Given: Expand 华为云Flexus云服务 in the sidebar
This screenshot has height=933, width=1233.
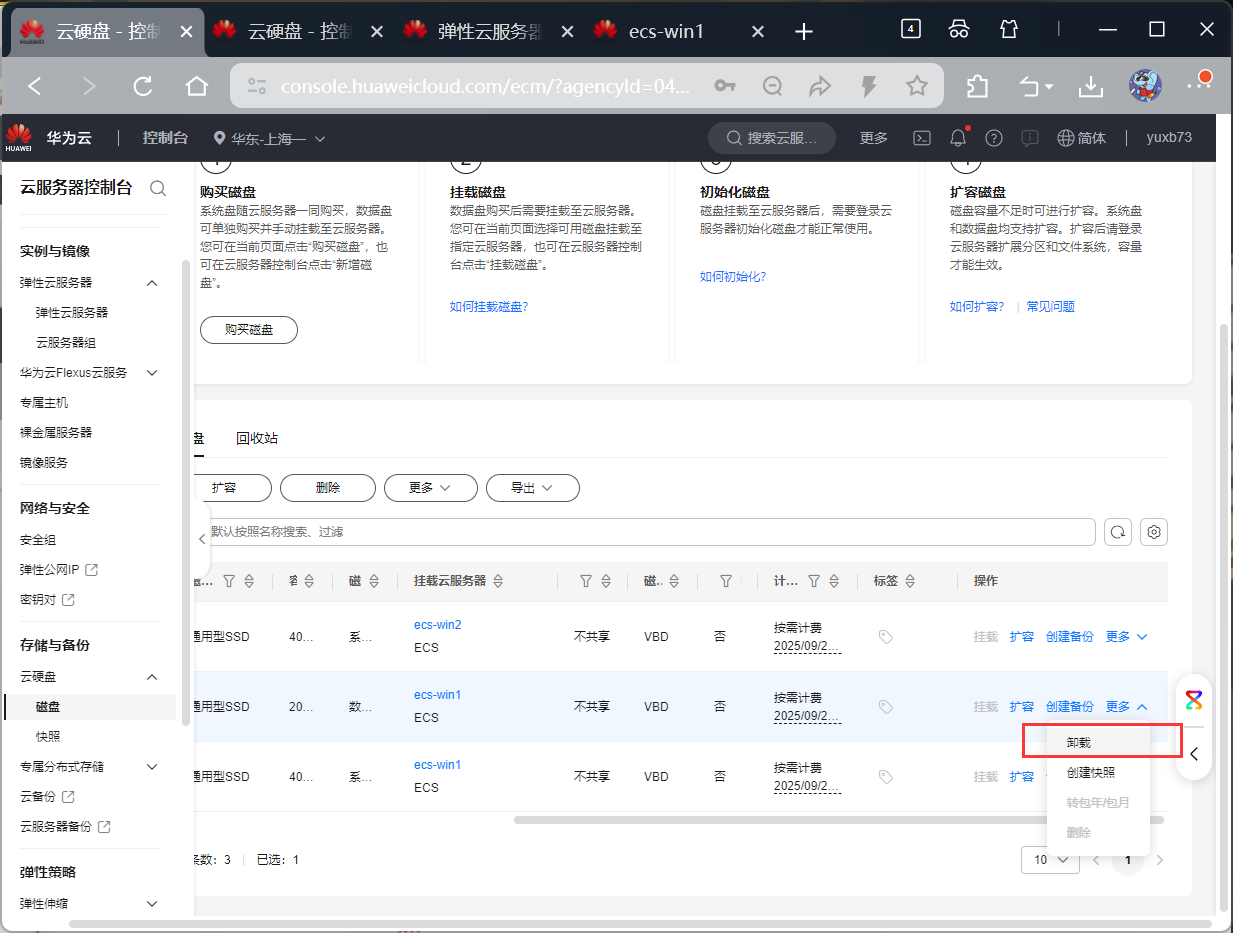Looking at the screenshot, I should tap(152, 373).
